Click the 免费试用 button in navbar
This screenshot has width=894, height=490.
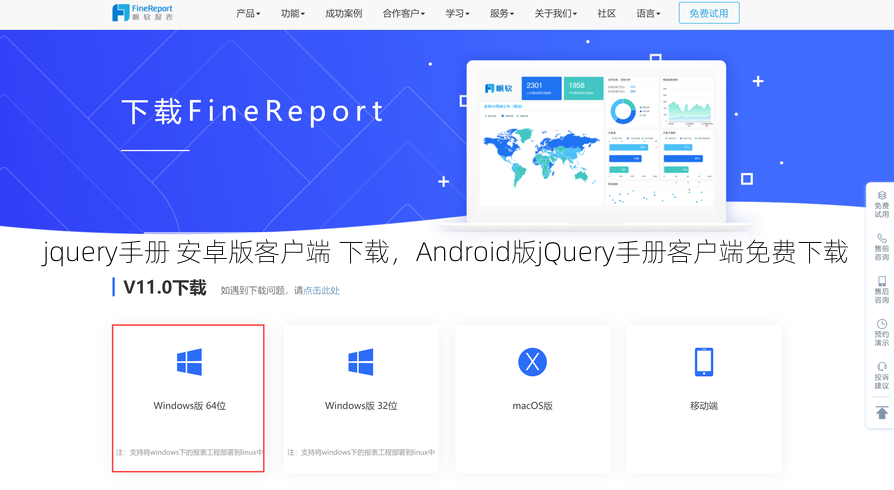[x=709, y=13]
